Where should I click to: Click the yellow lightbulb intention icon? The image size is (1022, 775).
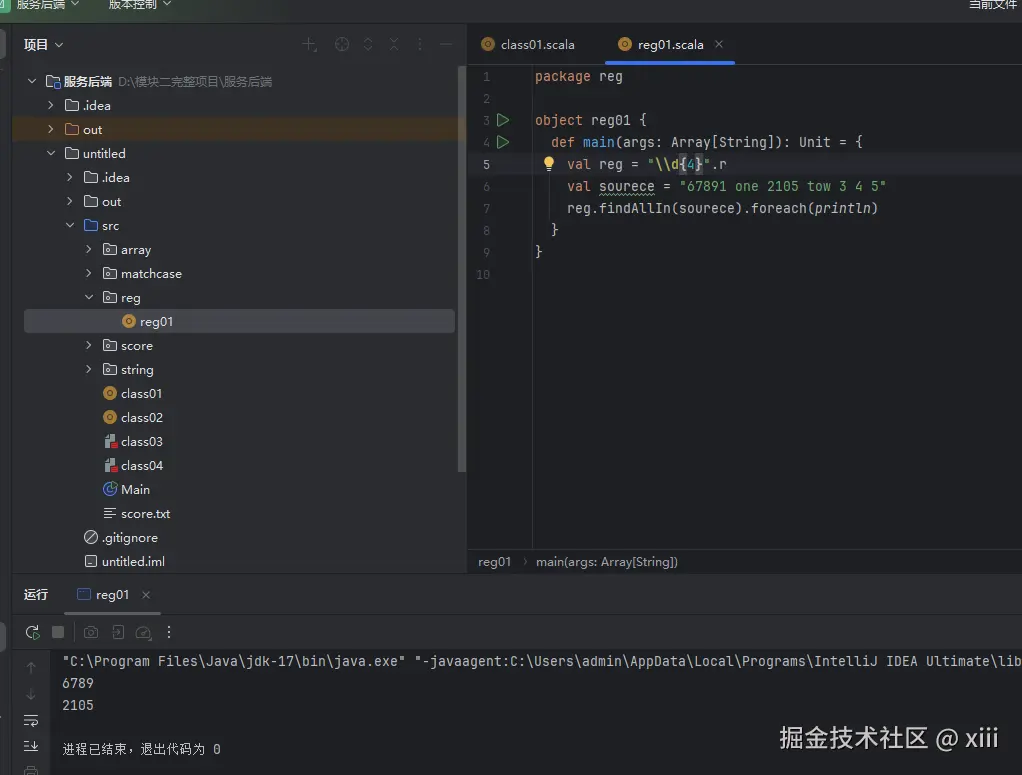tap(549, 164)
